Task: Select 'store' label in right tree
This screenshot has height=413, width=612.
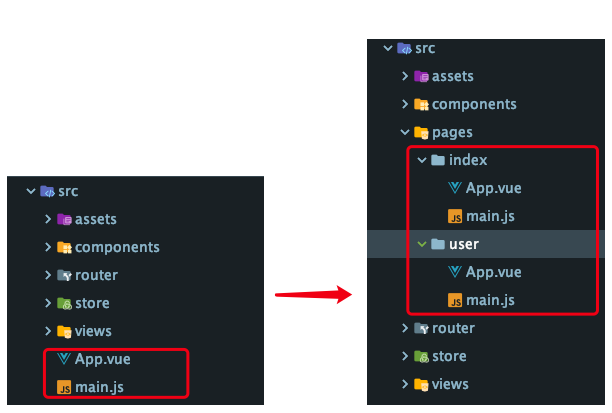Action: 449,356
